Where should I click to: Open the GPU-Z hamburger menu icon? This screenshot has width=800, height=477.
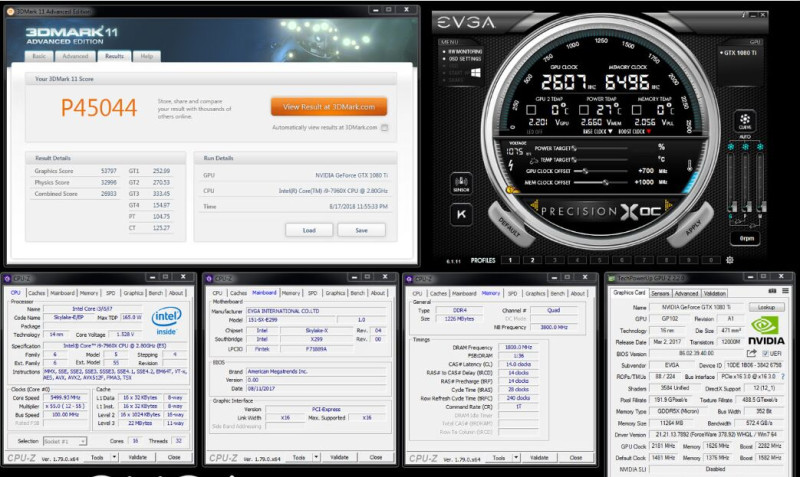point(785,291)
